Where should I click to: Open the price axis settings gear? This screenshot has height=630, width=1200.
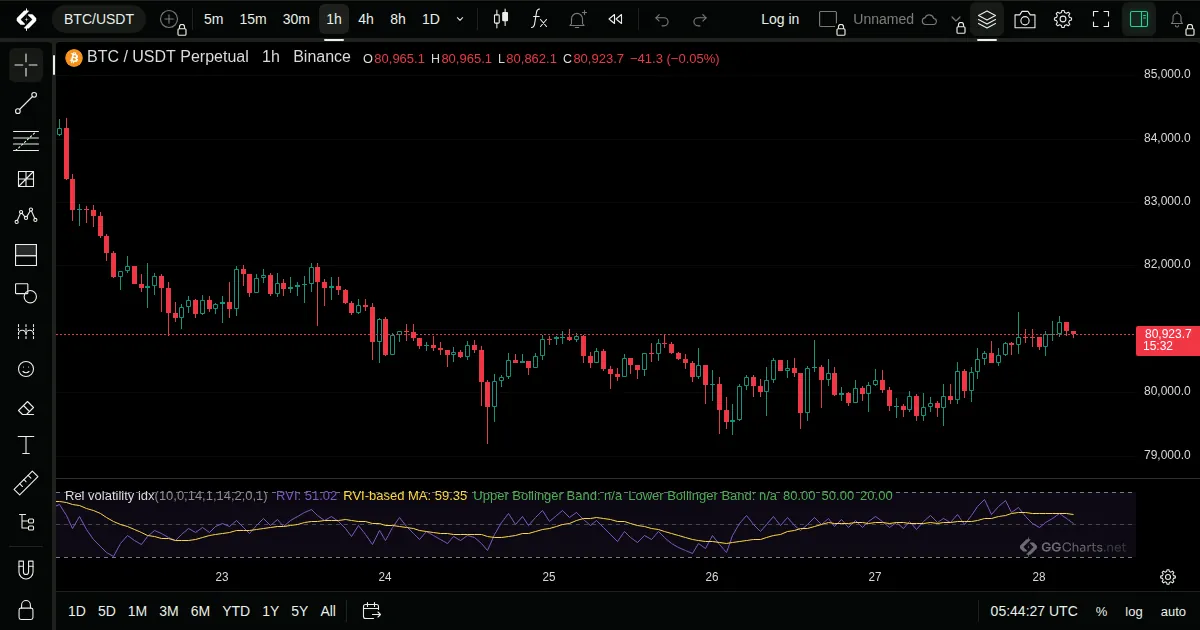tap(1168, 577)
